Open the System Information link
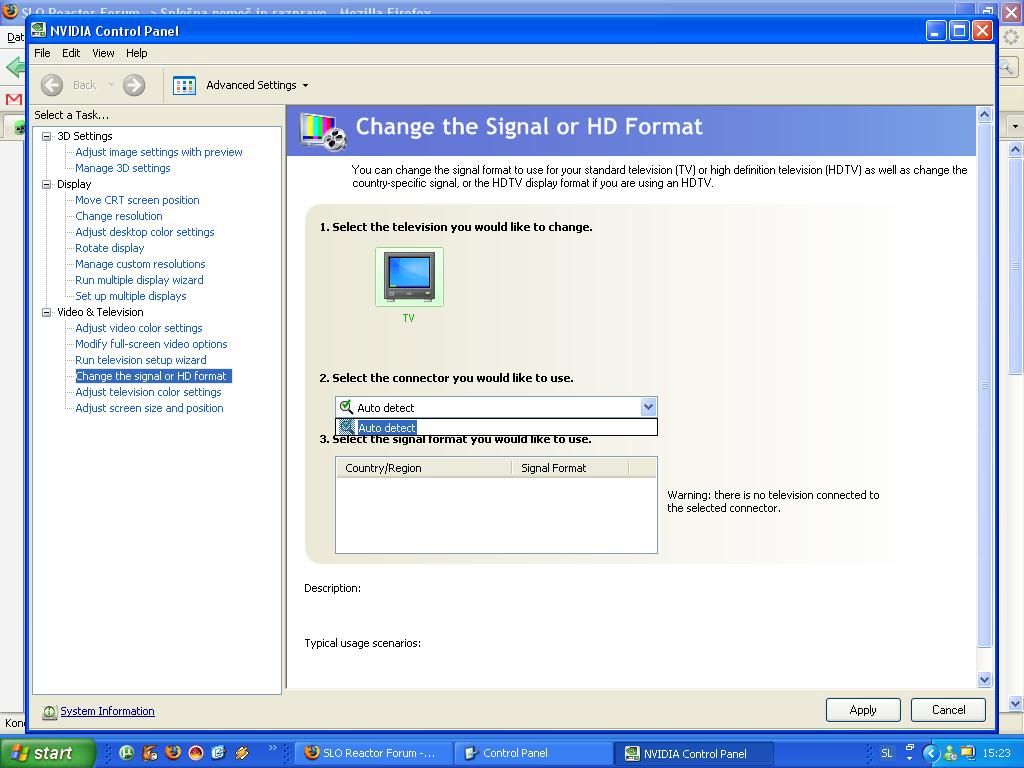The height and width of the screenshot is (768, 1024). point(107,711)
